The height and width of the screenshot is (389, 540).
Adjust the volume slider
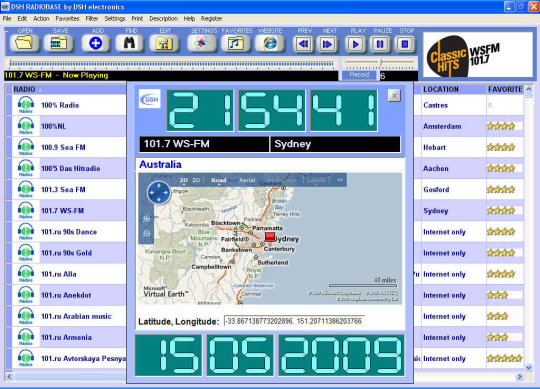tap(381, 63)
